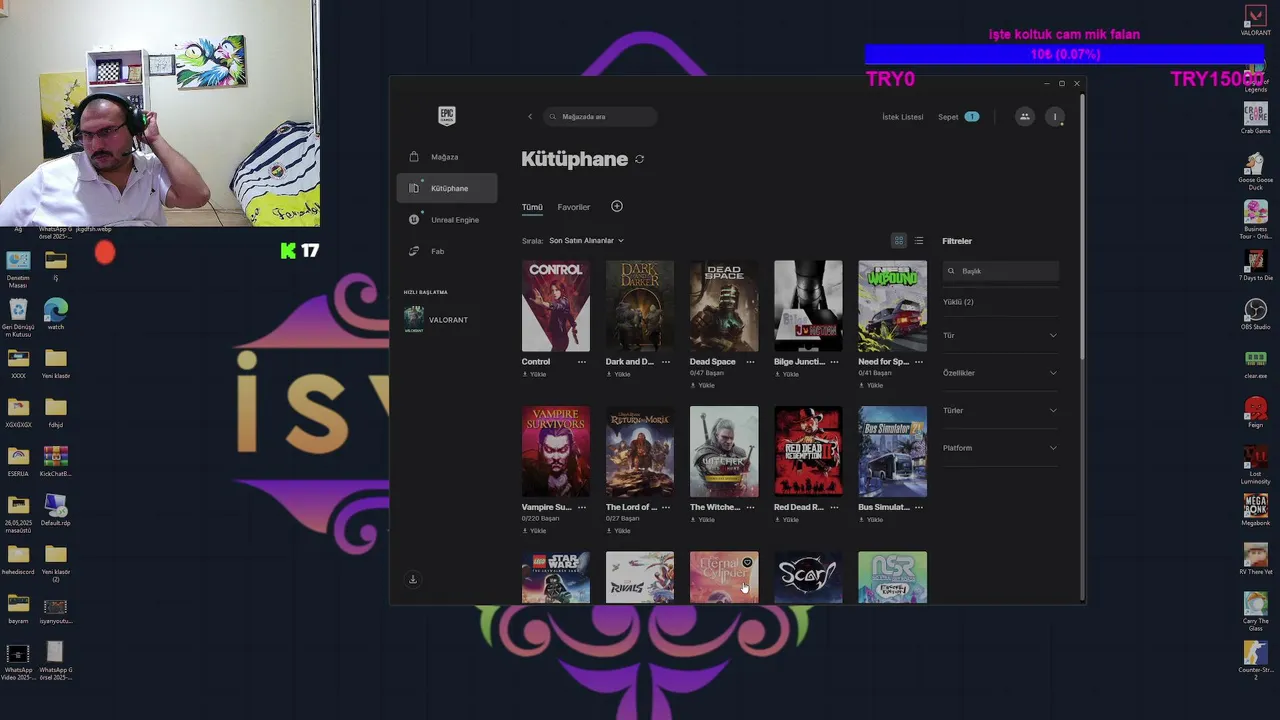1280x720 pixels.
Task: Open more options for Red Dead
Action: coord(834,507)
